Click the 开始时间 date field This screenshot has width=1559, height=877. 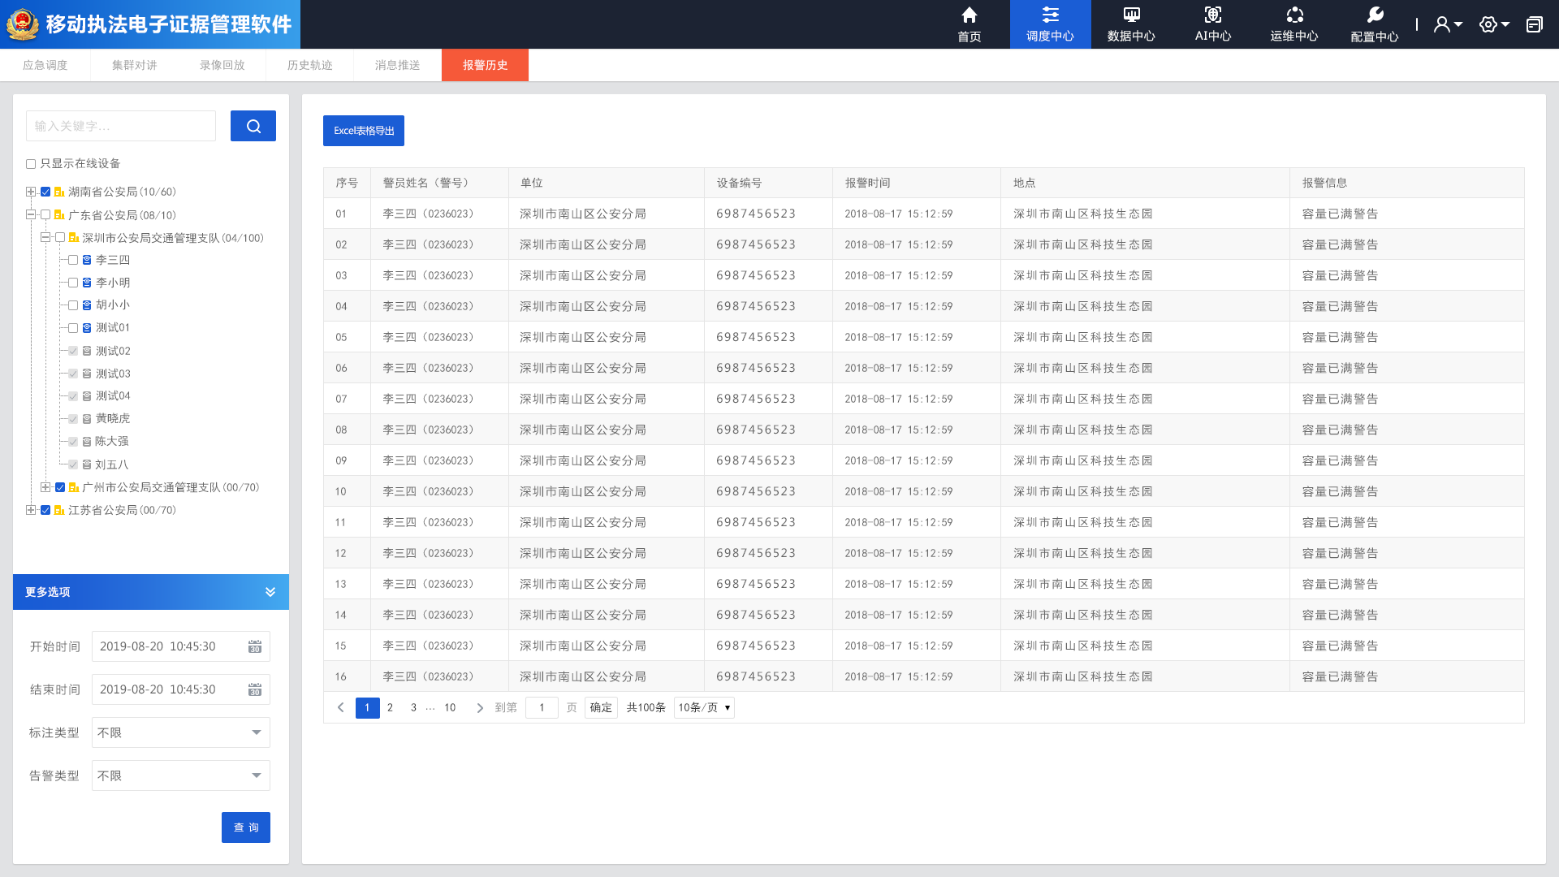pos(181,647)
